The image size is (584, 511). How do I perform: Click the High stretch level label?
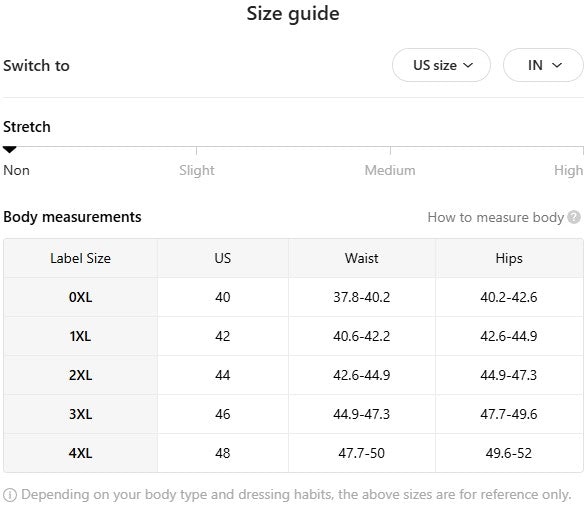pos(568,171)
